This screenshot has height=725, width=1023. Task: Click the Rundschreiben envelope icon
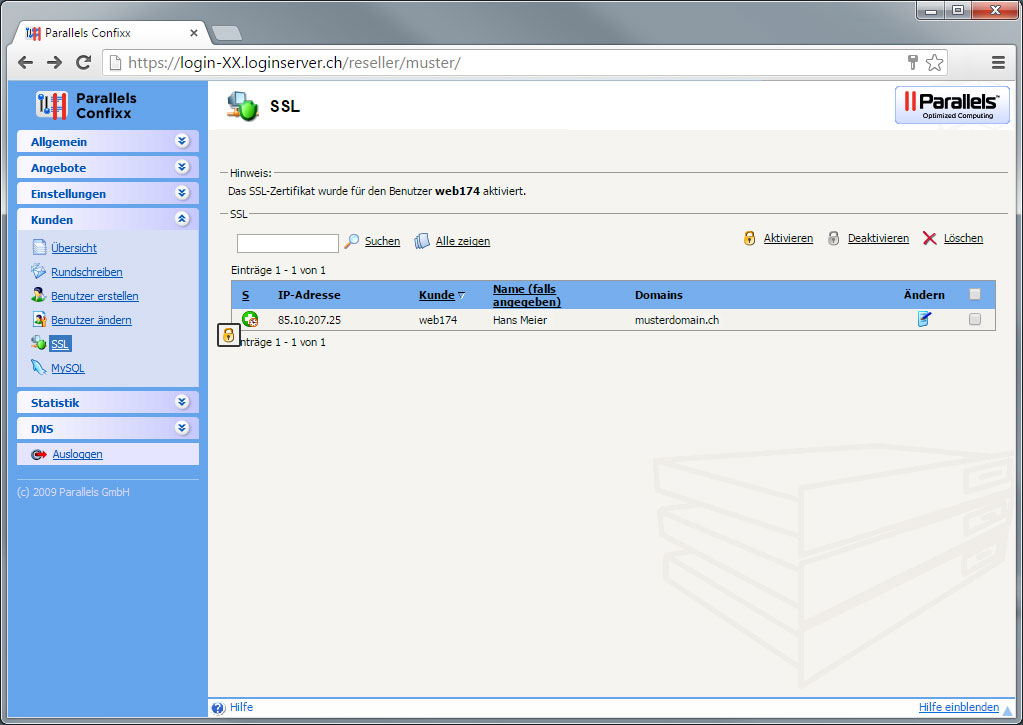[x=38, y=271]
